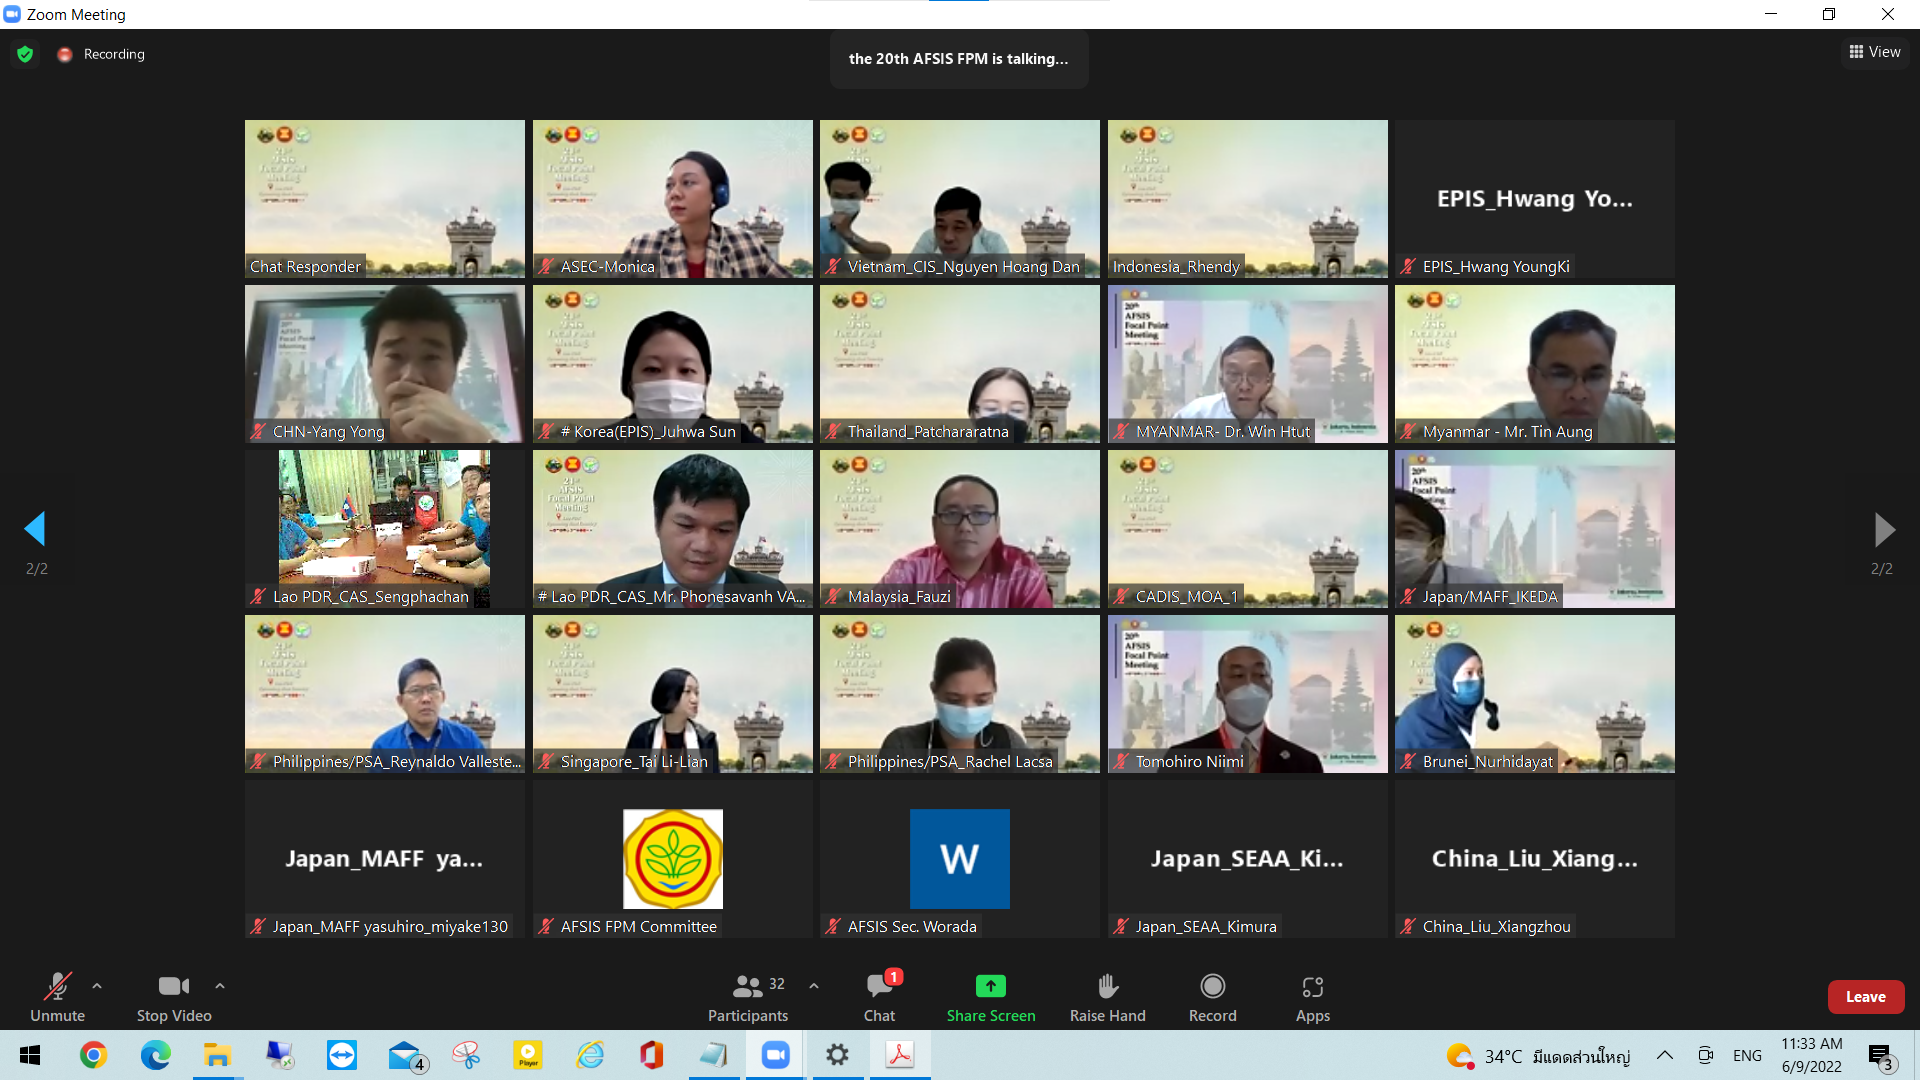This screenshot has height=1080, width=1920.
Task: Click the red Leave button
Action: coord(1865,997)
